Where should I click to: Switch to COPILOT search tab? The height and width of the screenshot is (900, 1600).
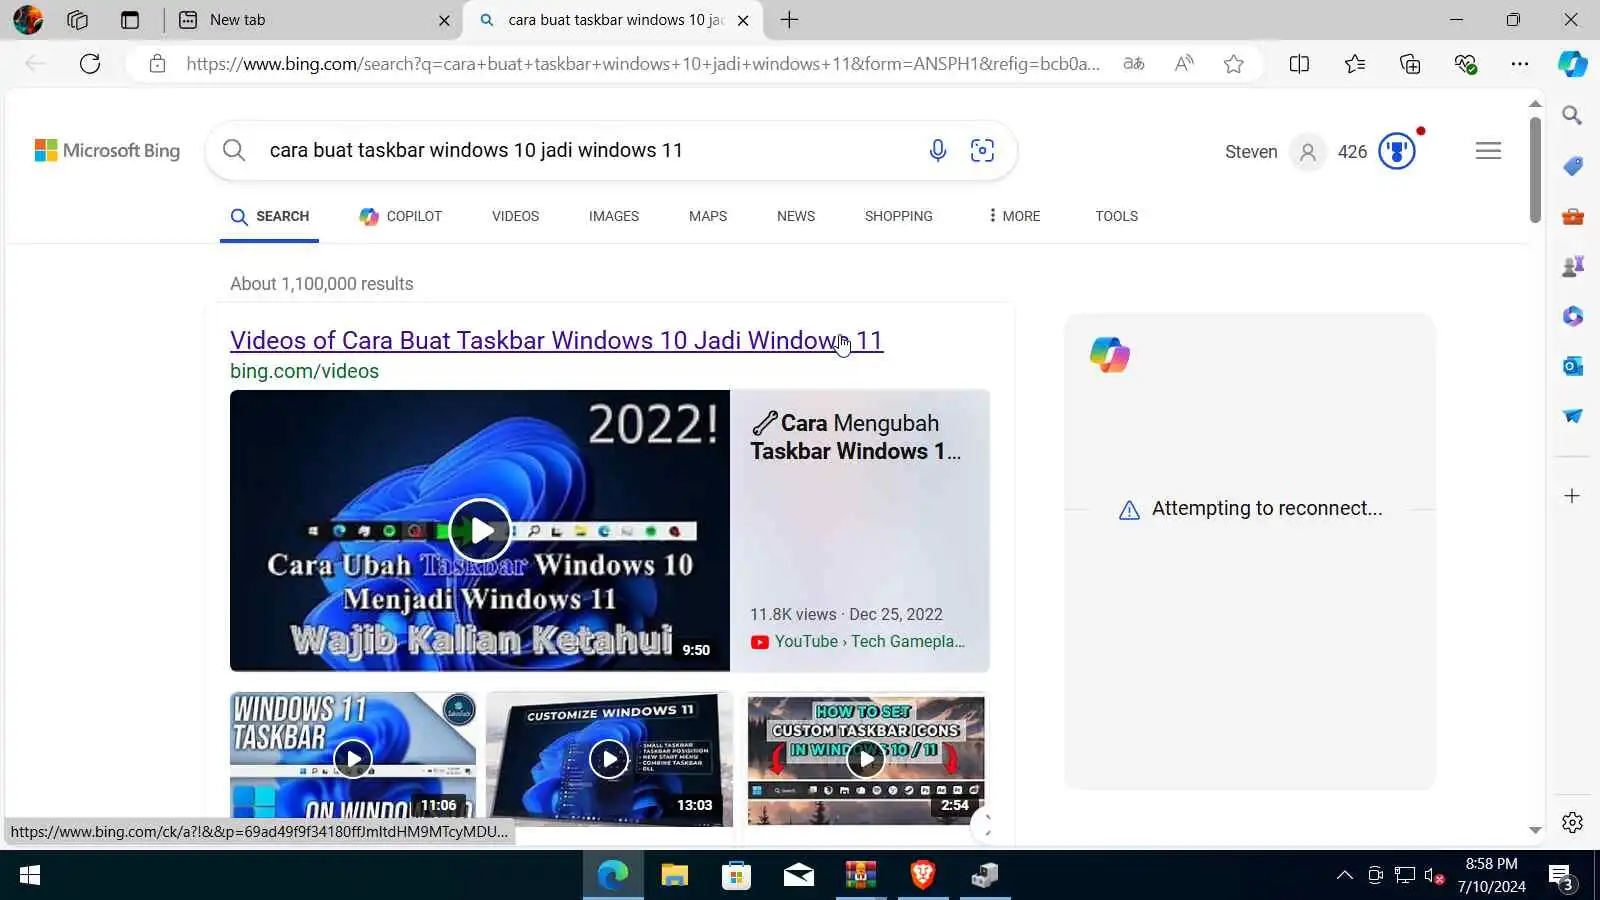401,216
